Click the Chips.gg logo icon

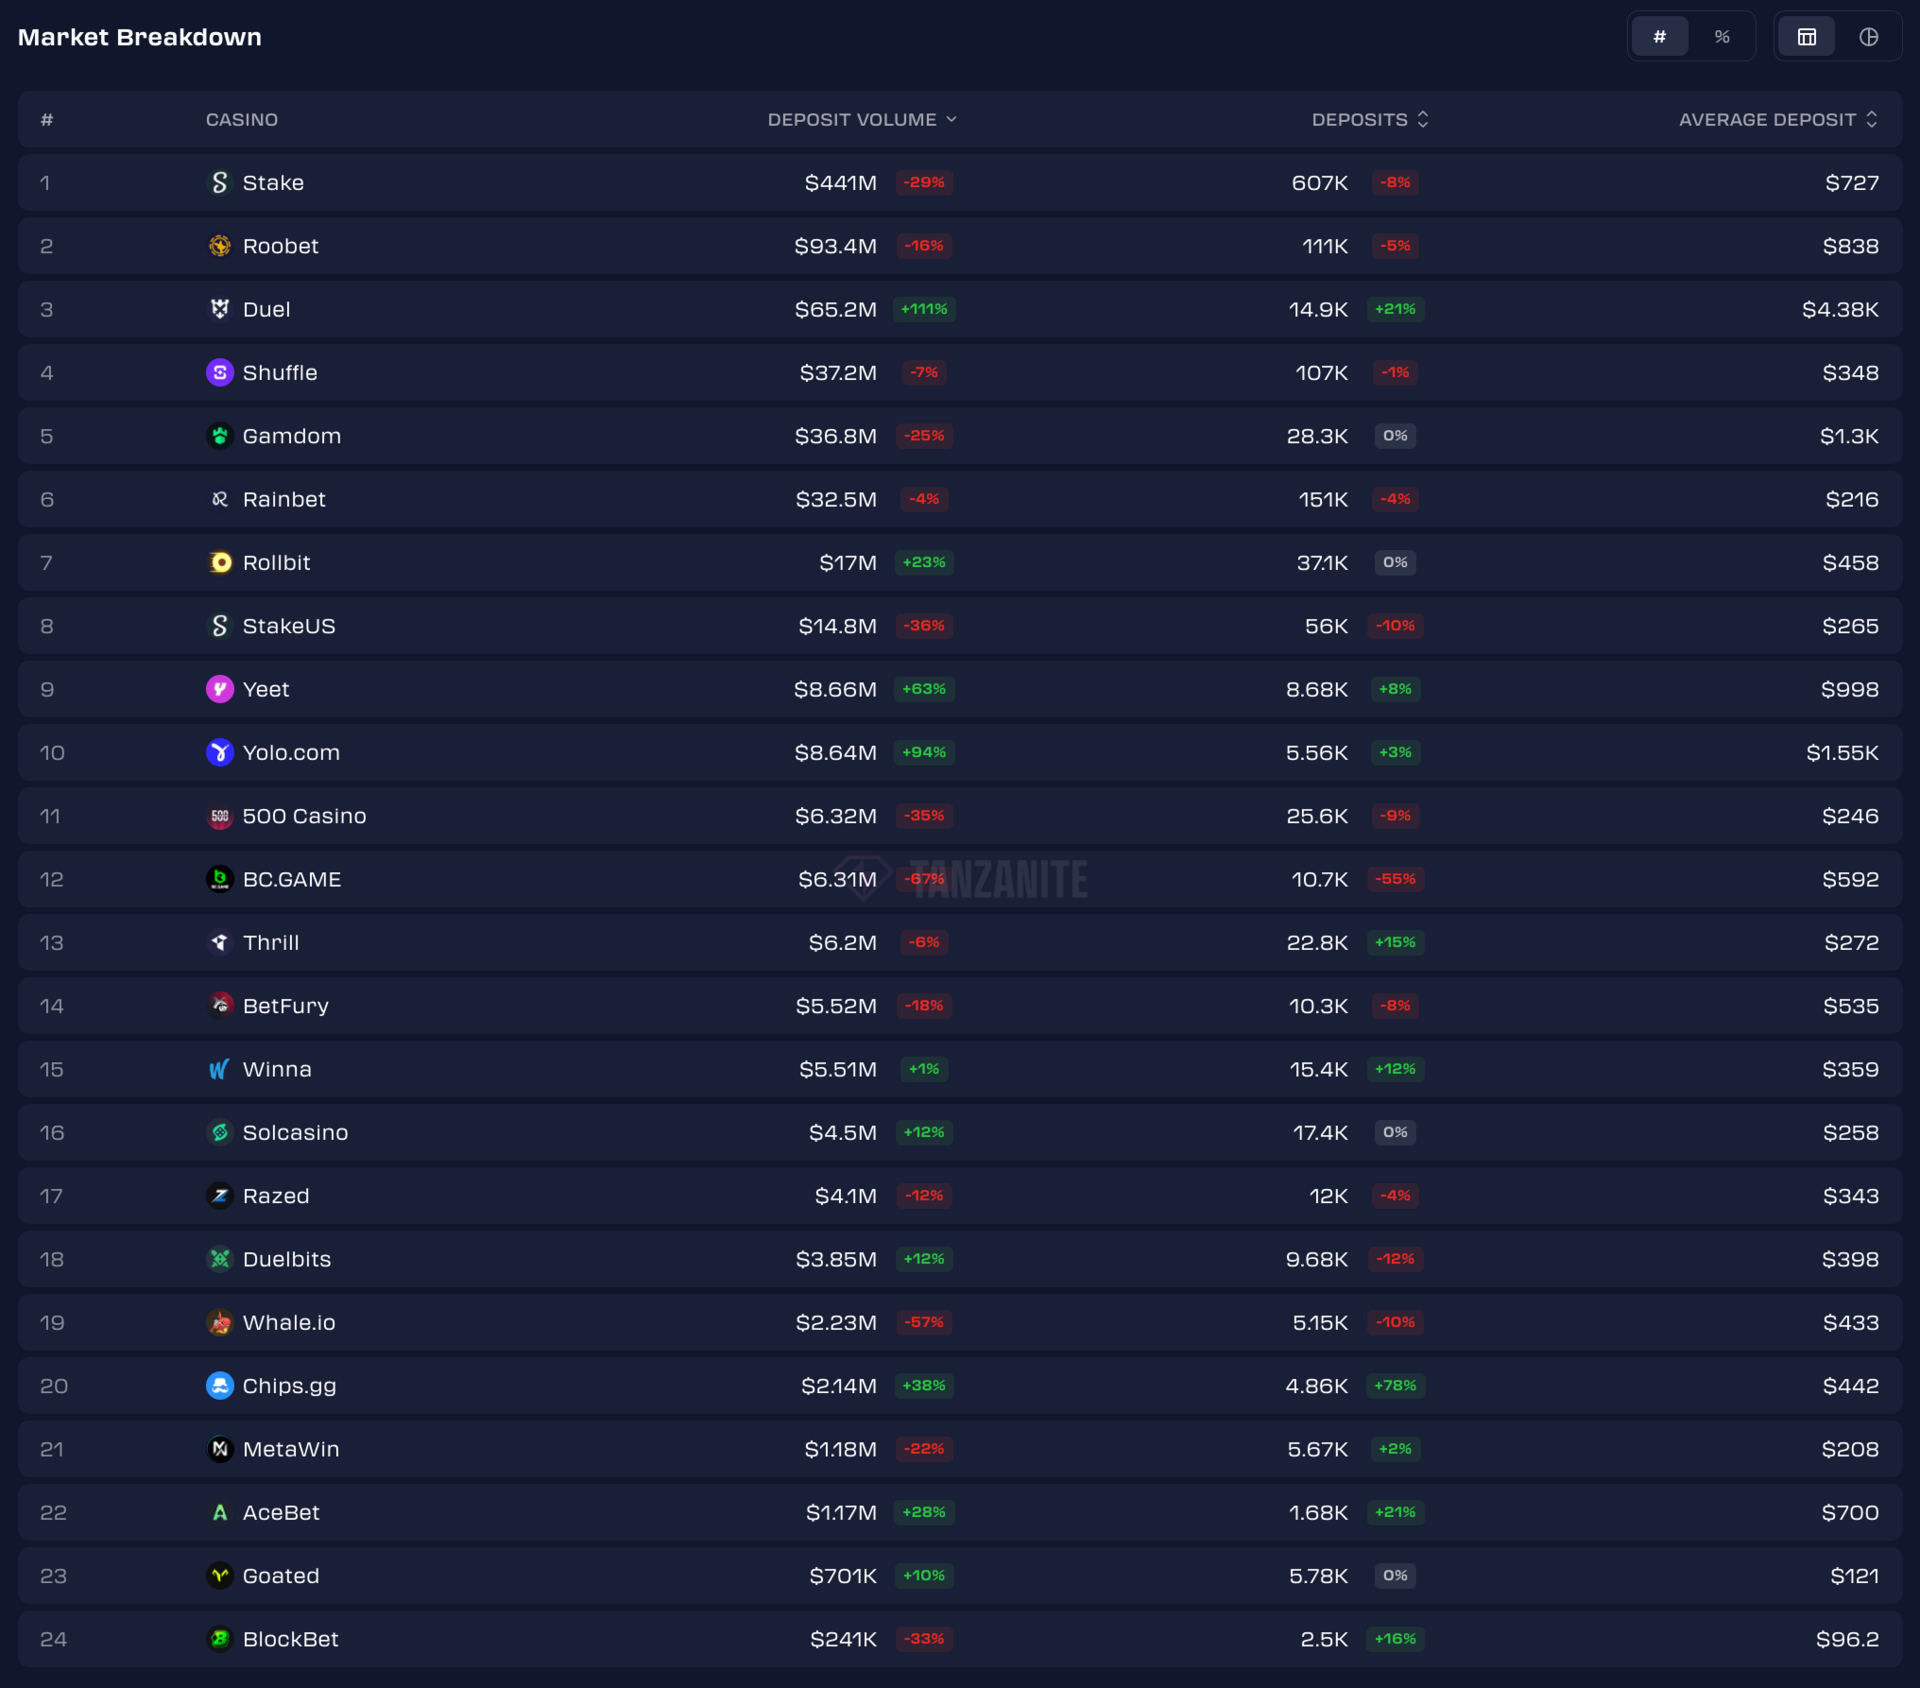point(219,1385)
